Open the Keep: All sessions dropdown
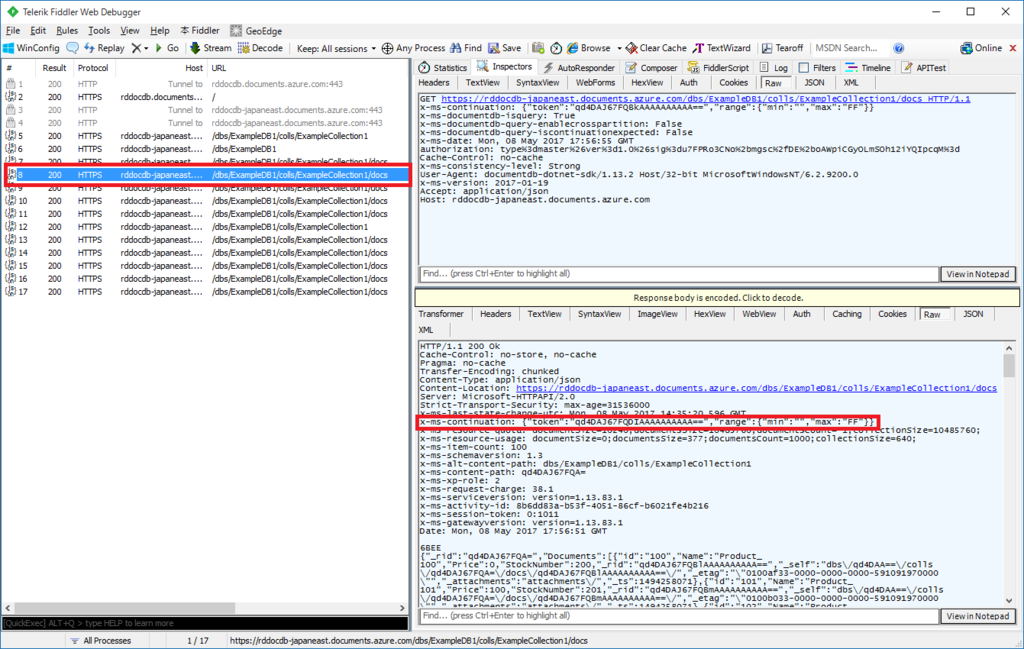Image resolution: width=1024 pixels, height=649 pixels. pos(336,48)
